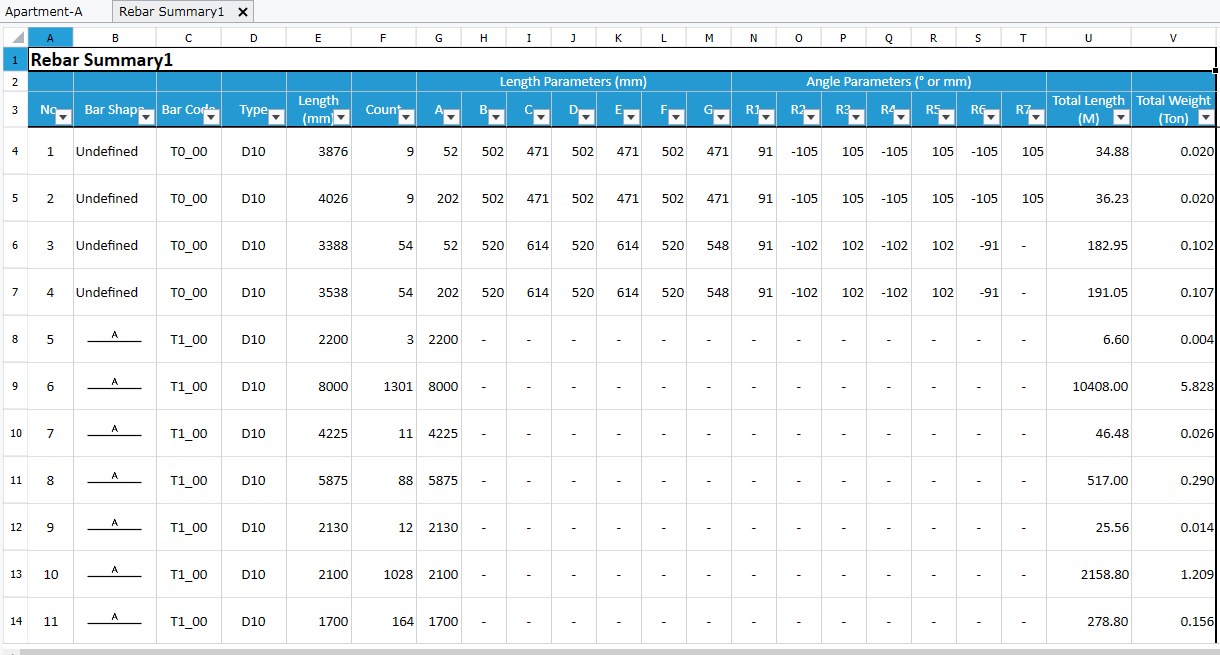Open the No column filter dropdown
1220x655 pixels.
[63, 117]
